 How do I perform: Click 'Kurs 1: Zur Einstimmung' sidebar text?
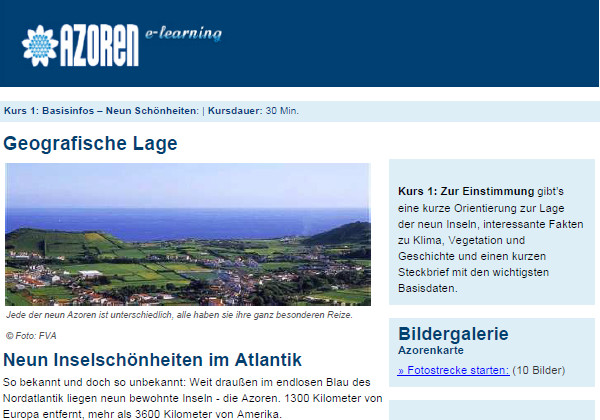(466, 191)
